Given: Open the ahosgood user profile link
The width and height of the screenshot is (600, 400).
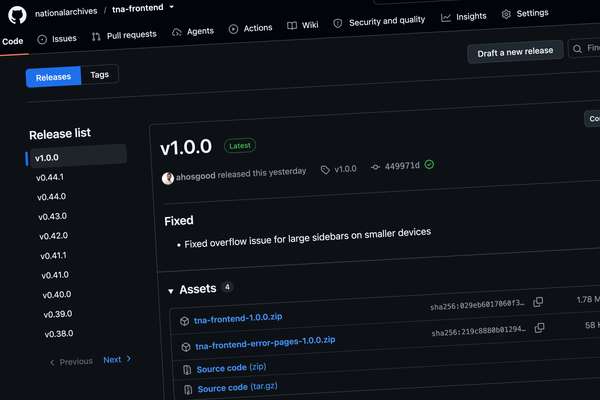Looking at the screenshot, I should pos(196,176).
